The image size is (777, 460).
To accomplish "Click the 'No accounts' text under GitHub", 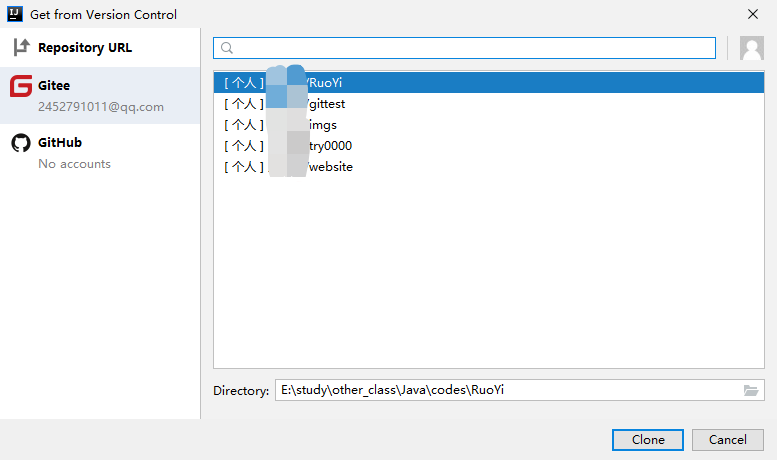I will pyautogui.click(x=74, y=164).
